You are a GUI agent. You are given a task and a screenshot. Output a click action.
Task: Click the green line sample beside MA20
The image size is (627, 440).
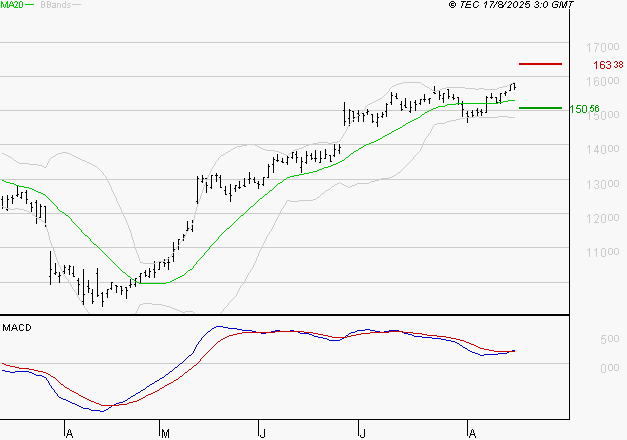point(29,5)
